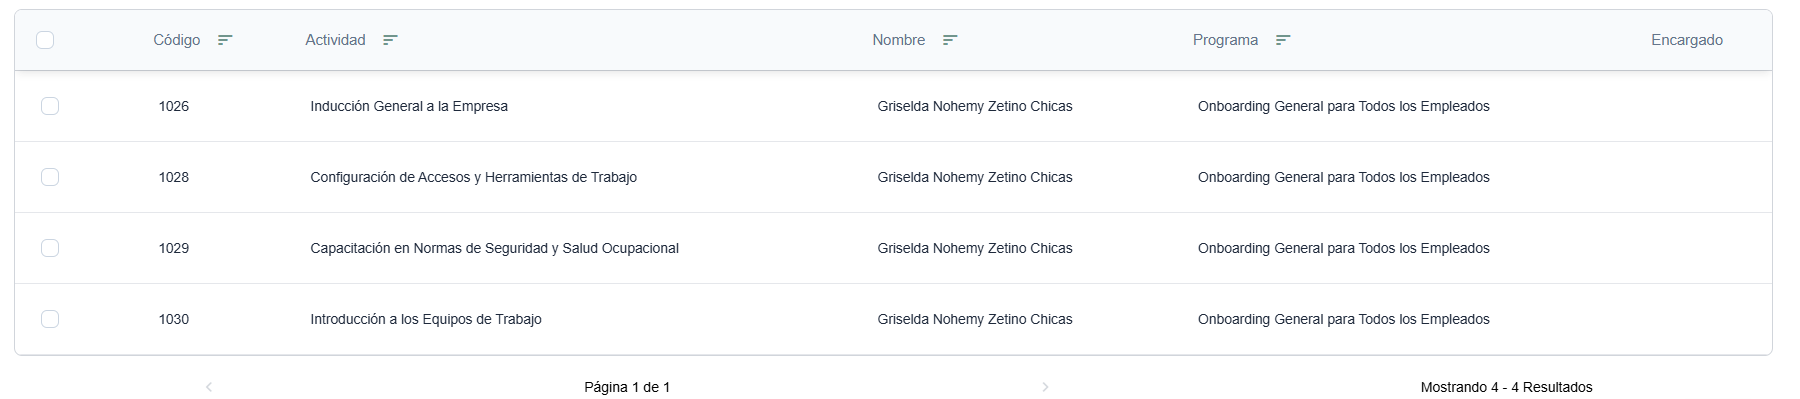Open Inducción General a la Empresa row
The width and height of the screenshot is (1800, 399).
tap(409, 106)
